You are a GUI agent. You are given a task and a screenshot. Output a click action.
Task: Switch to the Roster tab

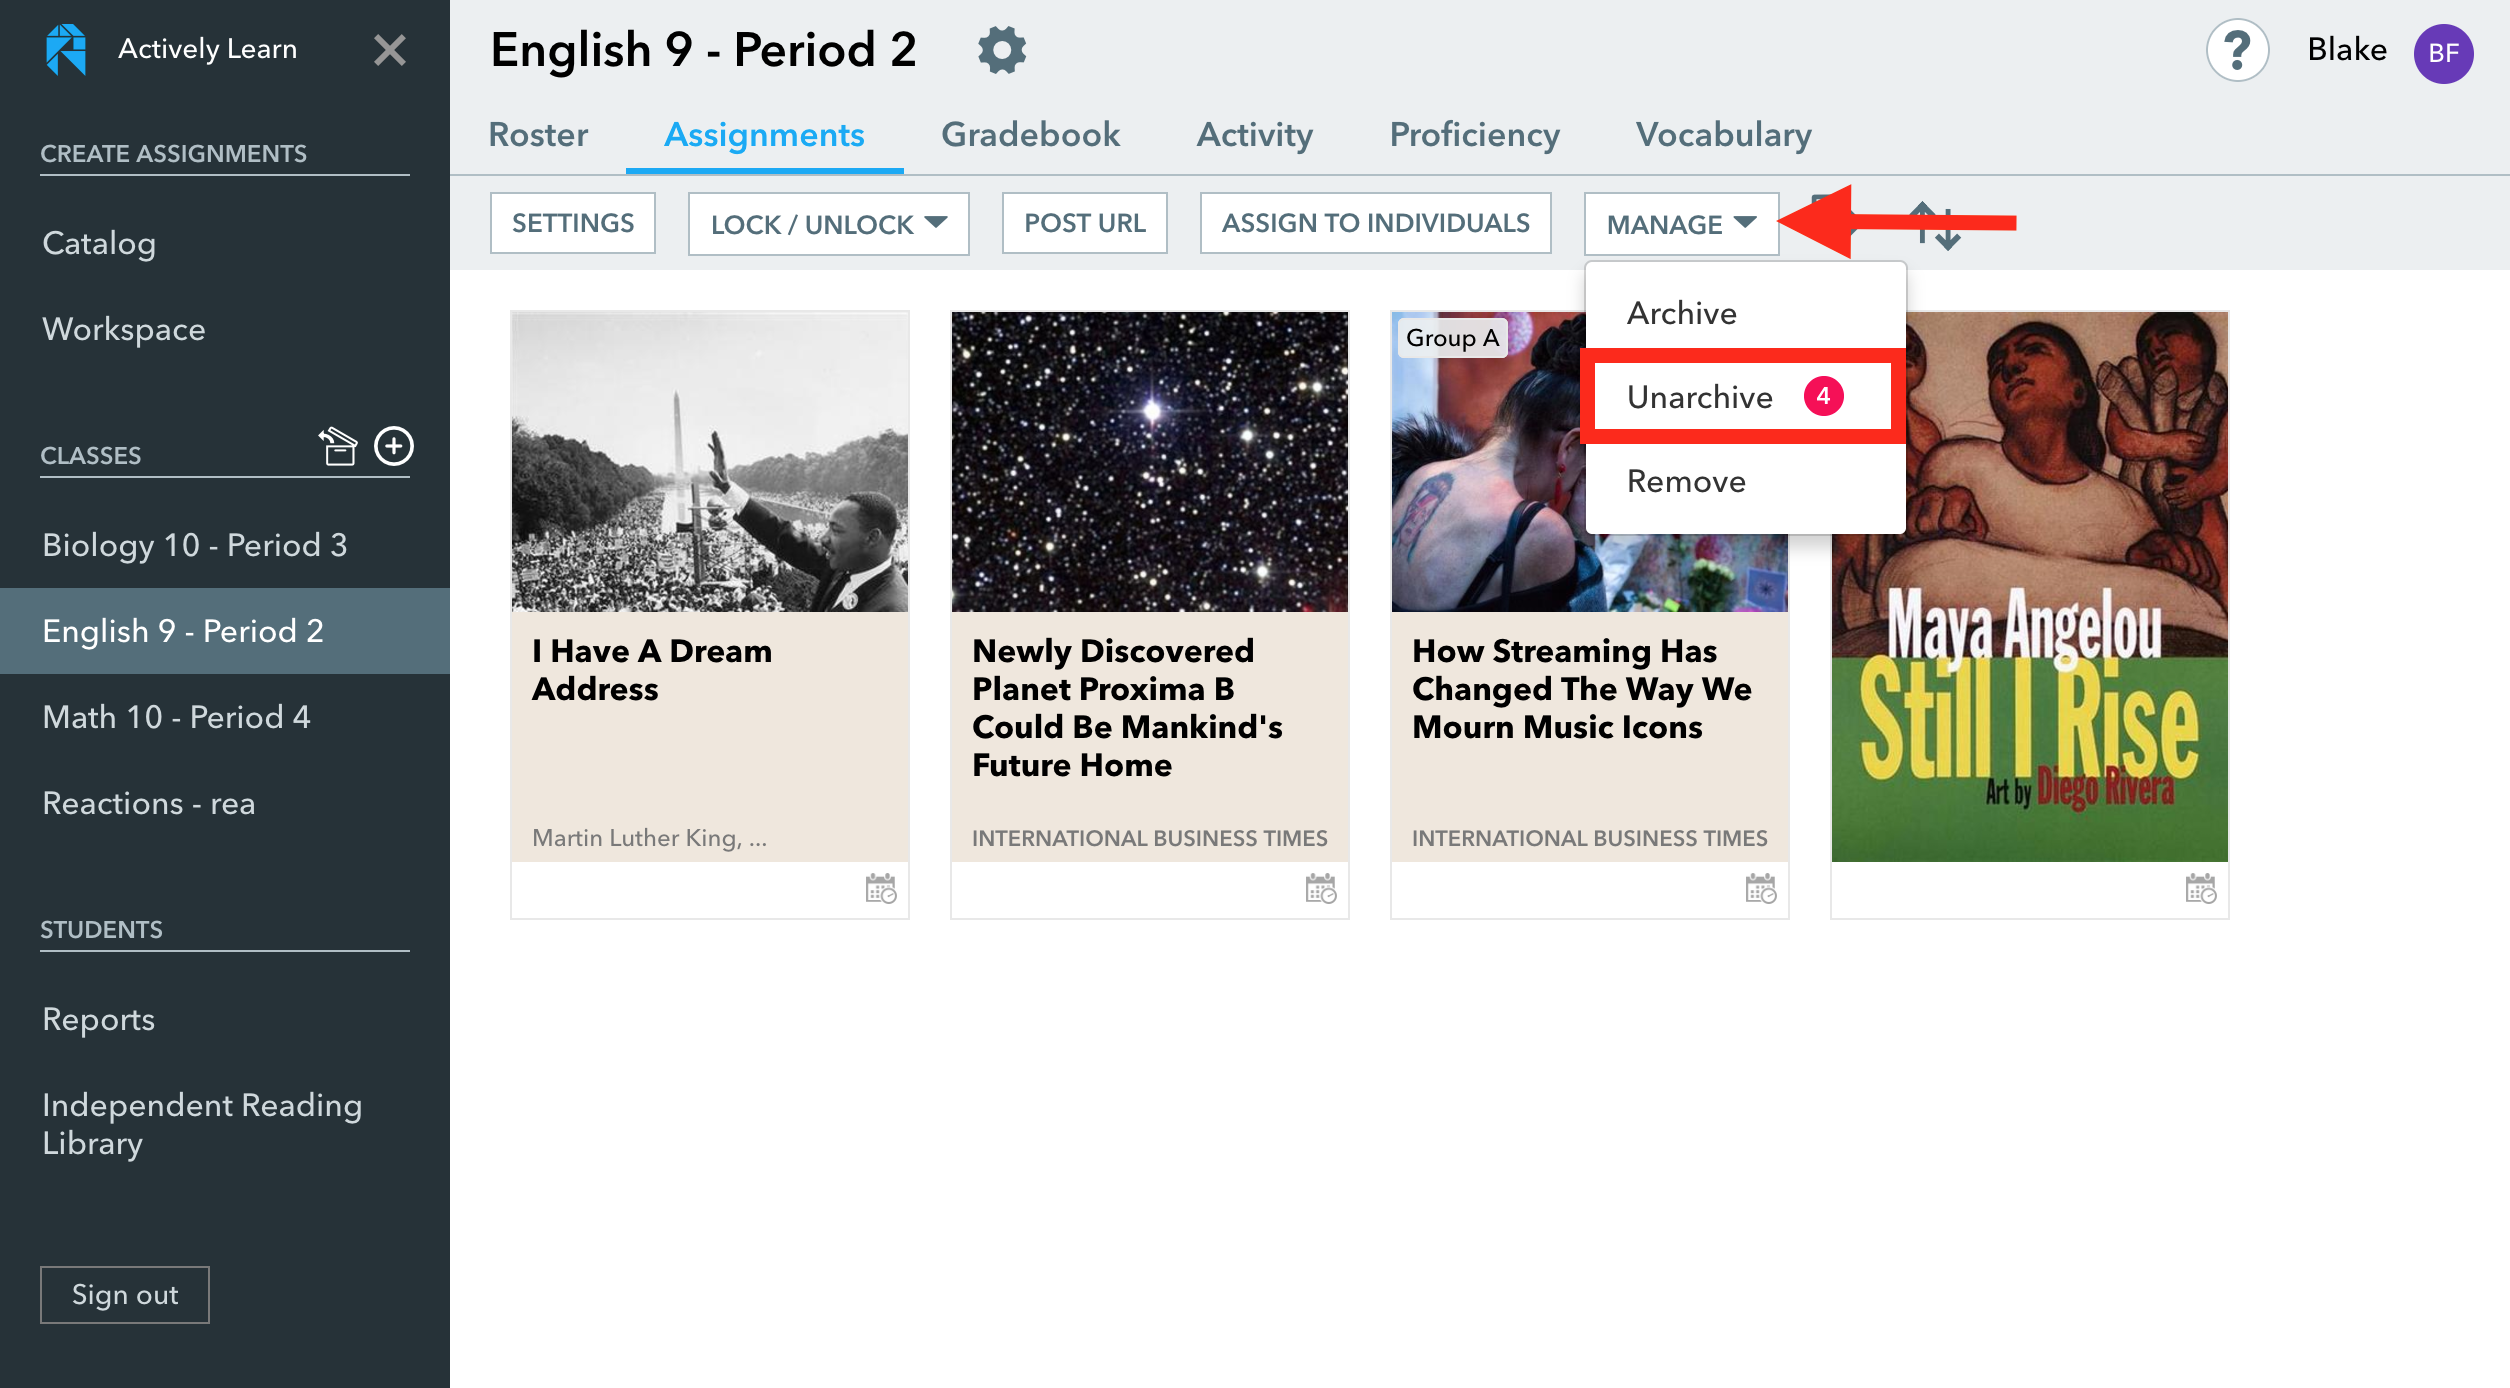pos(538,135)
